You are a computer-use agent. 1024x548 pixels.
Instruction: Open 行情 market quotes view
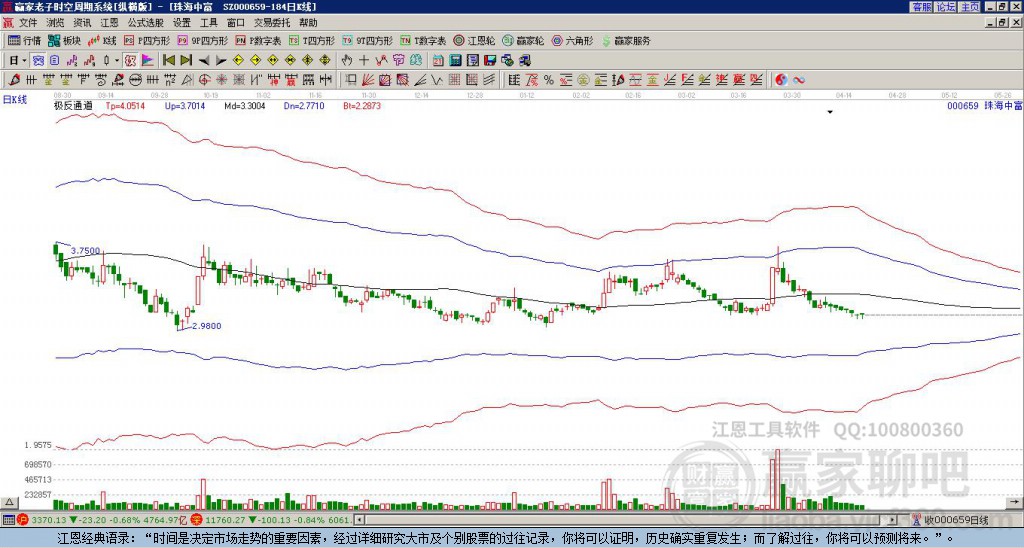pos(24,40)
